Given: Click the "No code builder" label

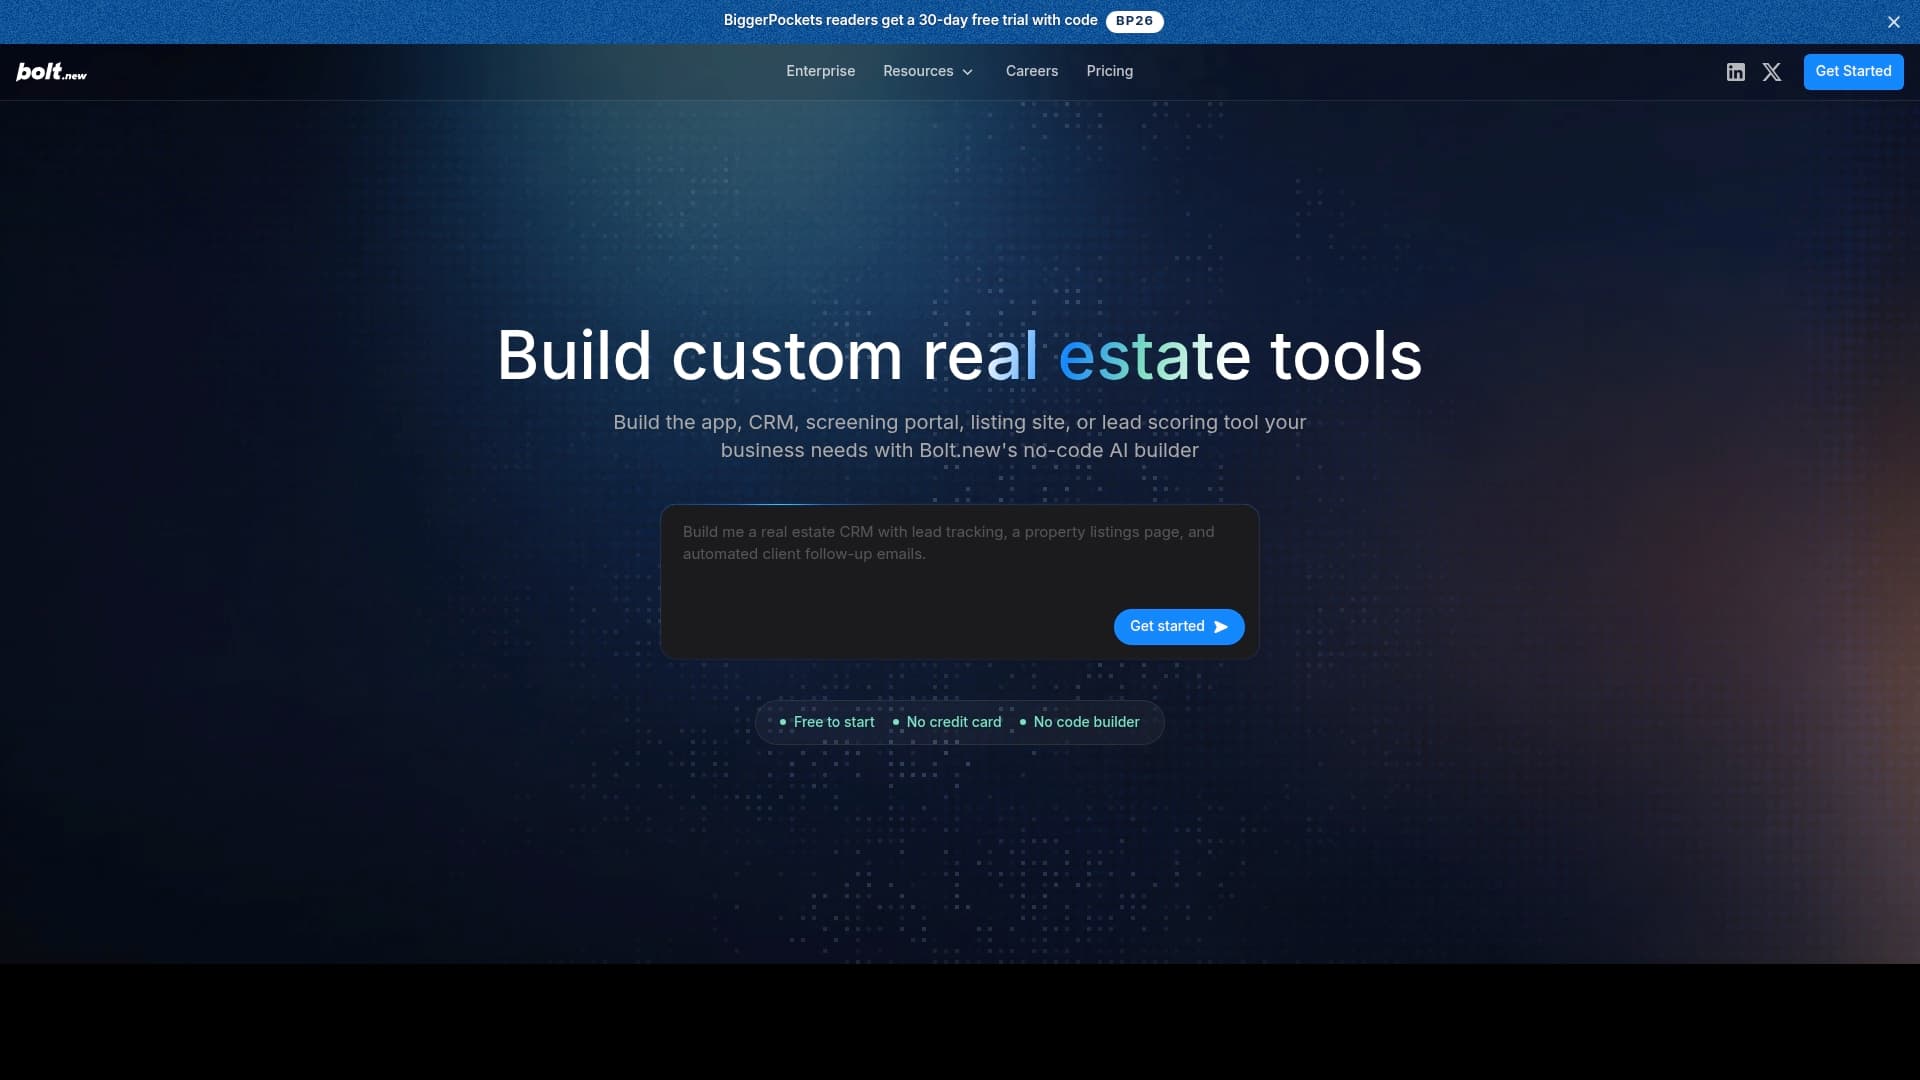Looking at the screenshot, I should (x=1086, y=722).
